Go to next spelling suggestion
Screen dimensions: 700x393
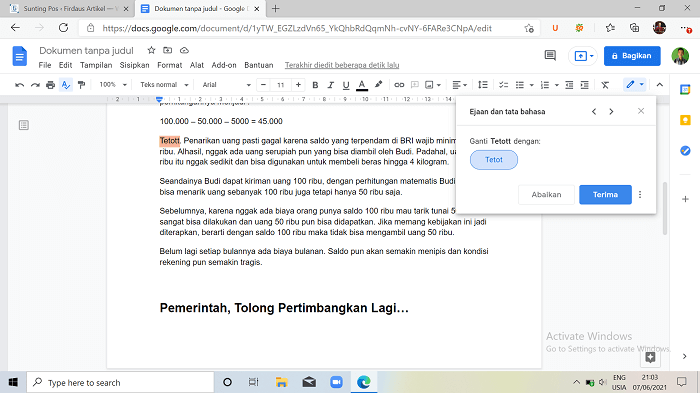(611, 112)
